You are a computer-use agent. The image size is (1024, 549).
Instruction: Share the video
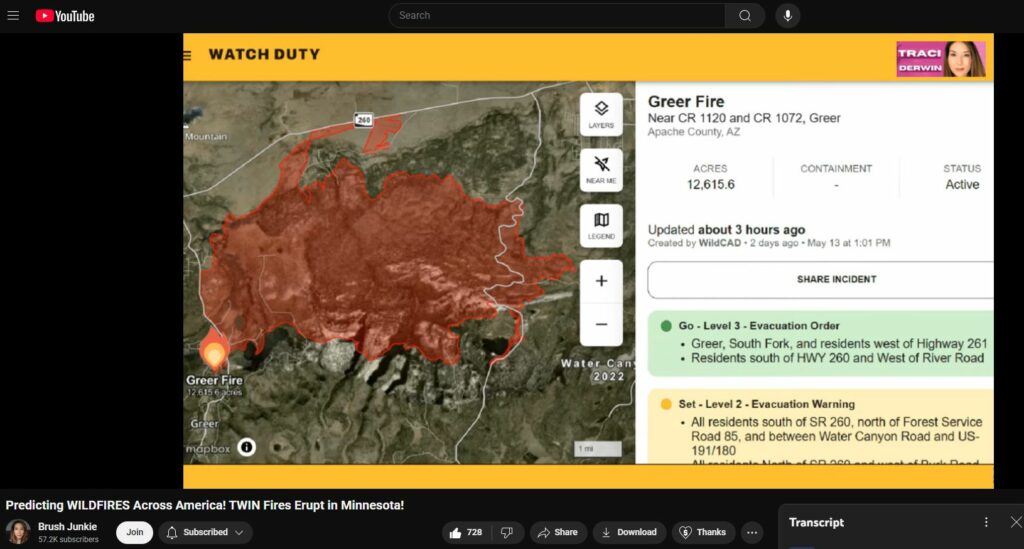(558, 533)
